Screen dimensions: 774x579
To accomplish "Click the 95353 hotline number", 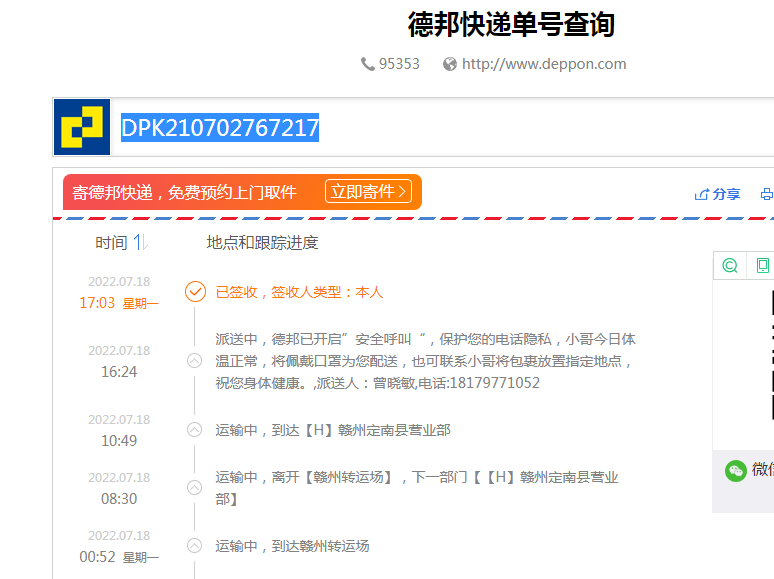I will (x=399, y=64).
